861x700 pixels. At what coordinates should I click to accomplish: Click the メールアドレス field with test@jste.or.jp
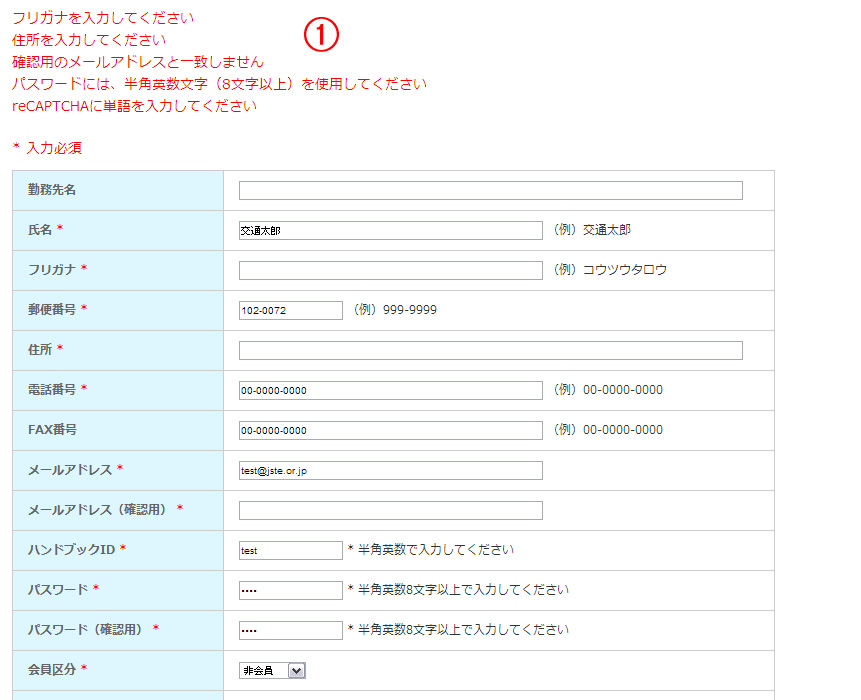click(x=390, y=470)
